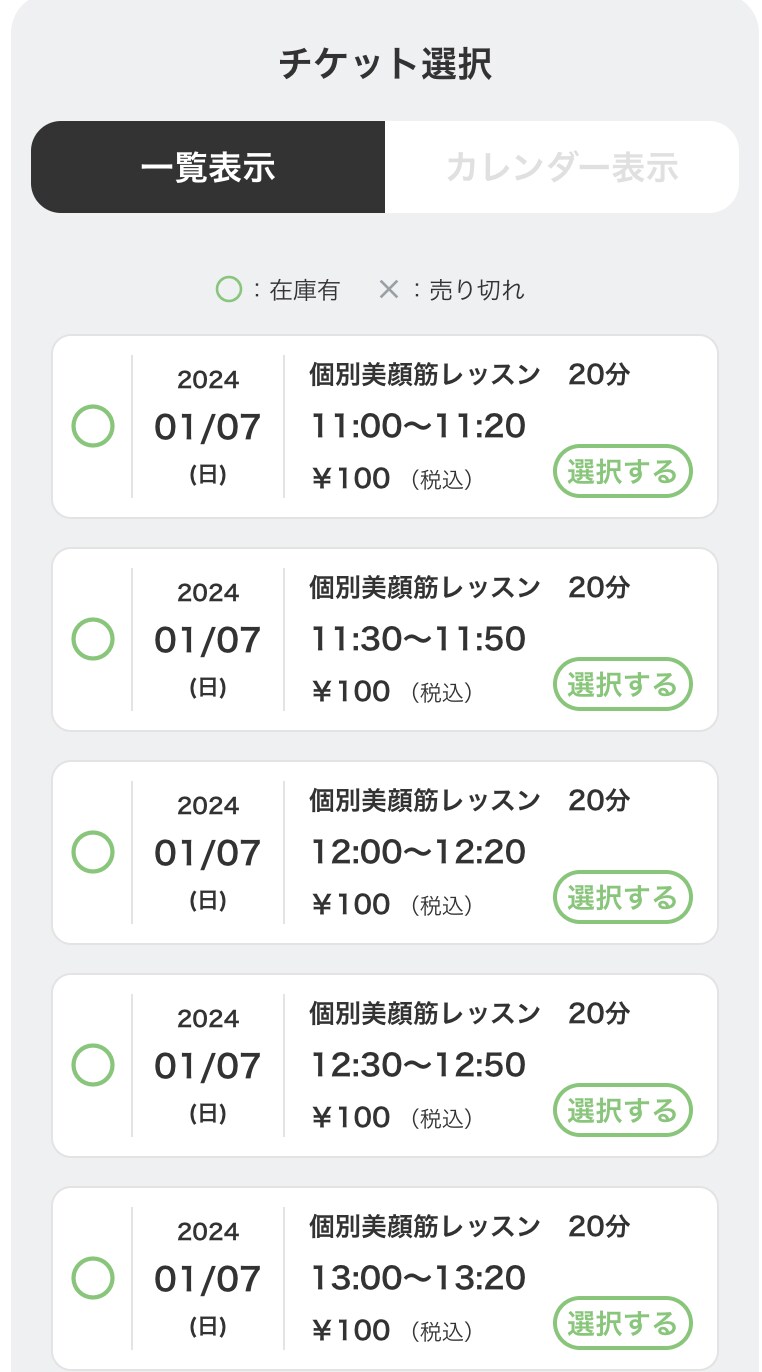Click 選択する for the 11:00～11:20 lesson
This screenshot has height=1372, width=762.
click(x=622, y=472)
